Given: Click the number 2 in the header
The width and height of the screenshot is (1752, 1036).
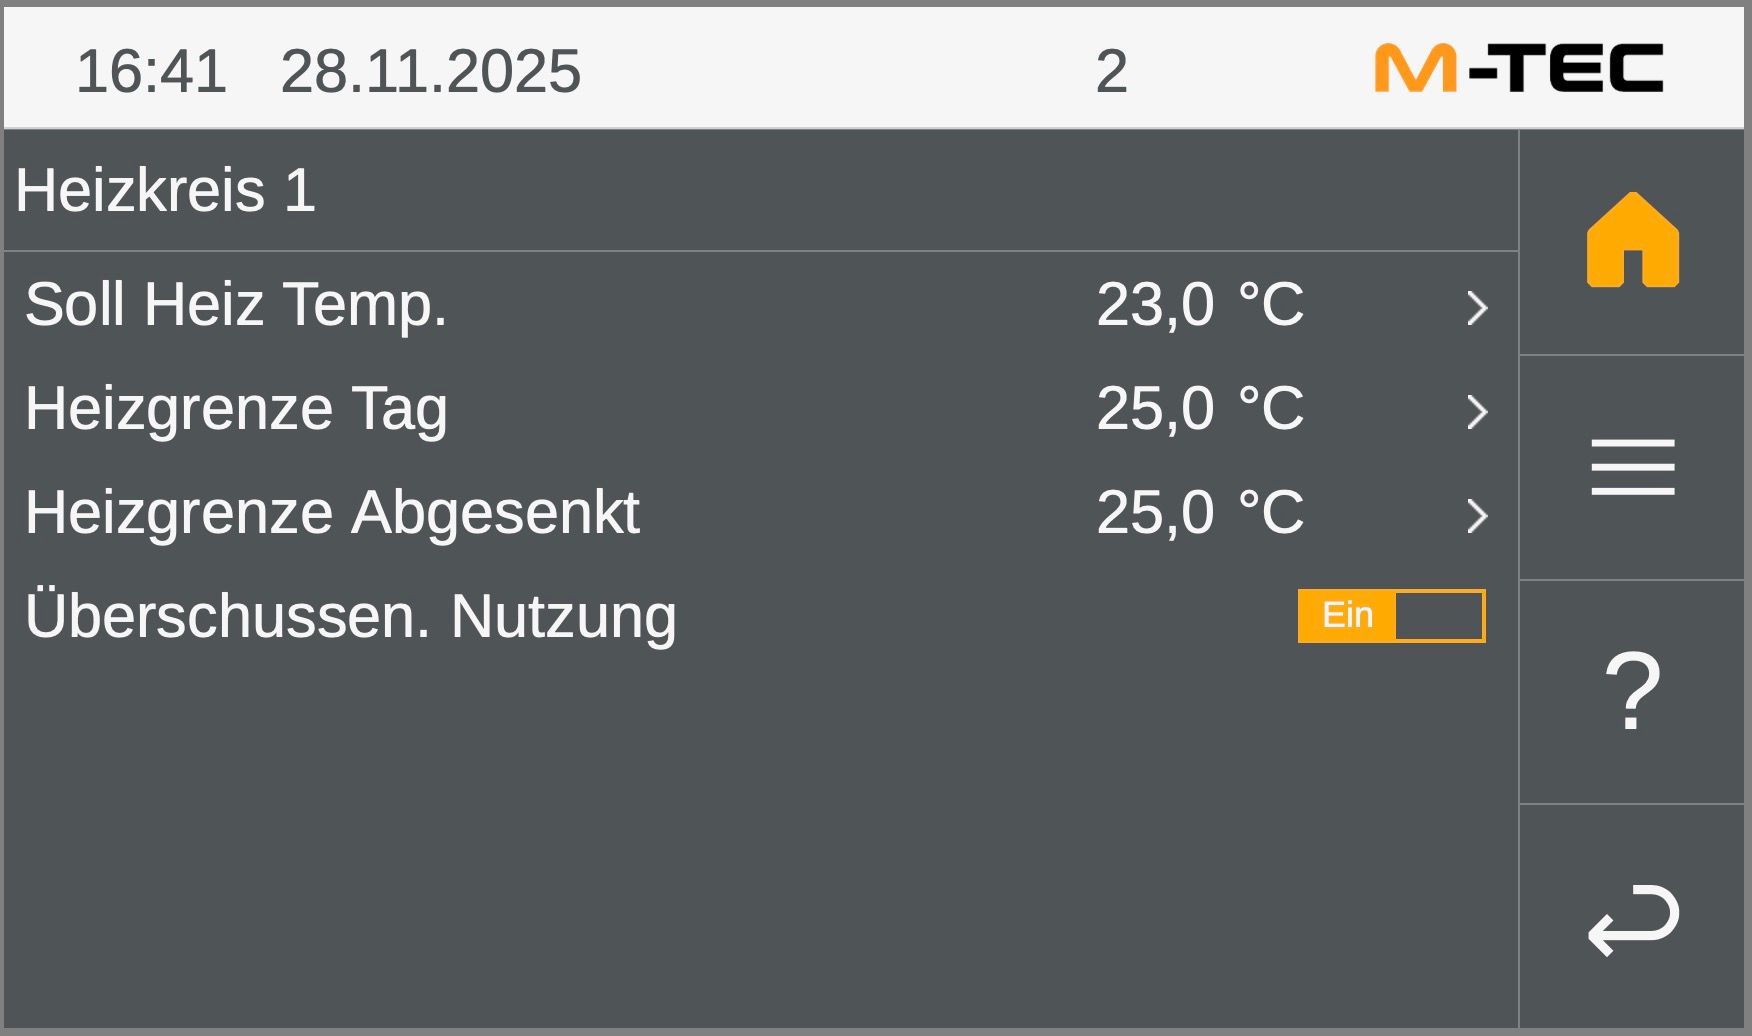Looking at the screenshot, I should point(1111,71).
